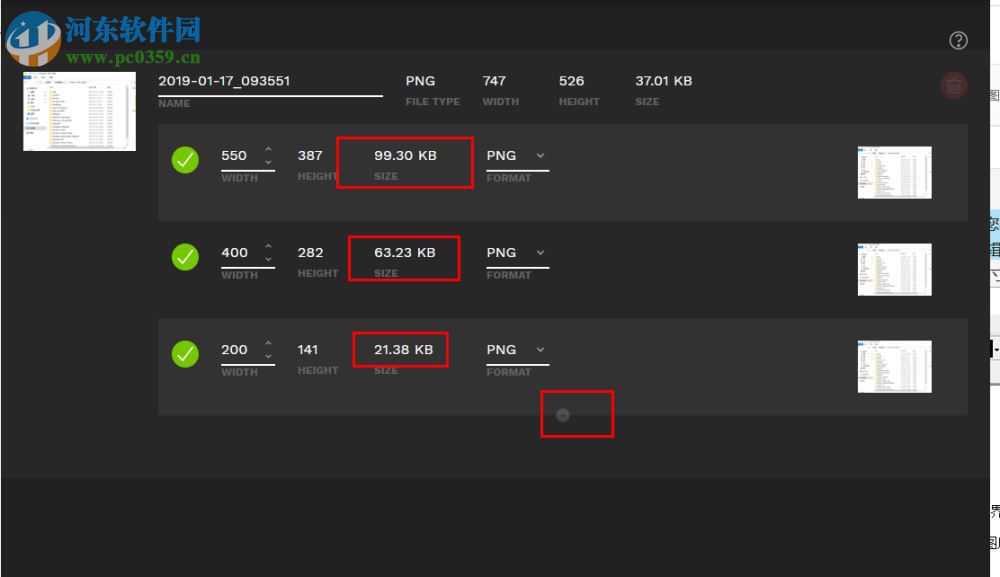1000x577 pixels.
Task: Click the red trash delete icon
Action: [954, 86]
